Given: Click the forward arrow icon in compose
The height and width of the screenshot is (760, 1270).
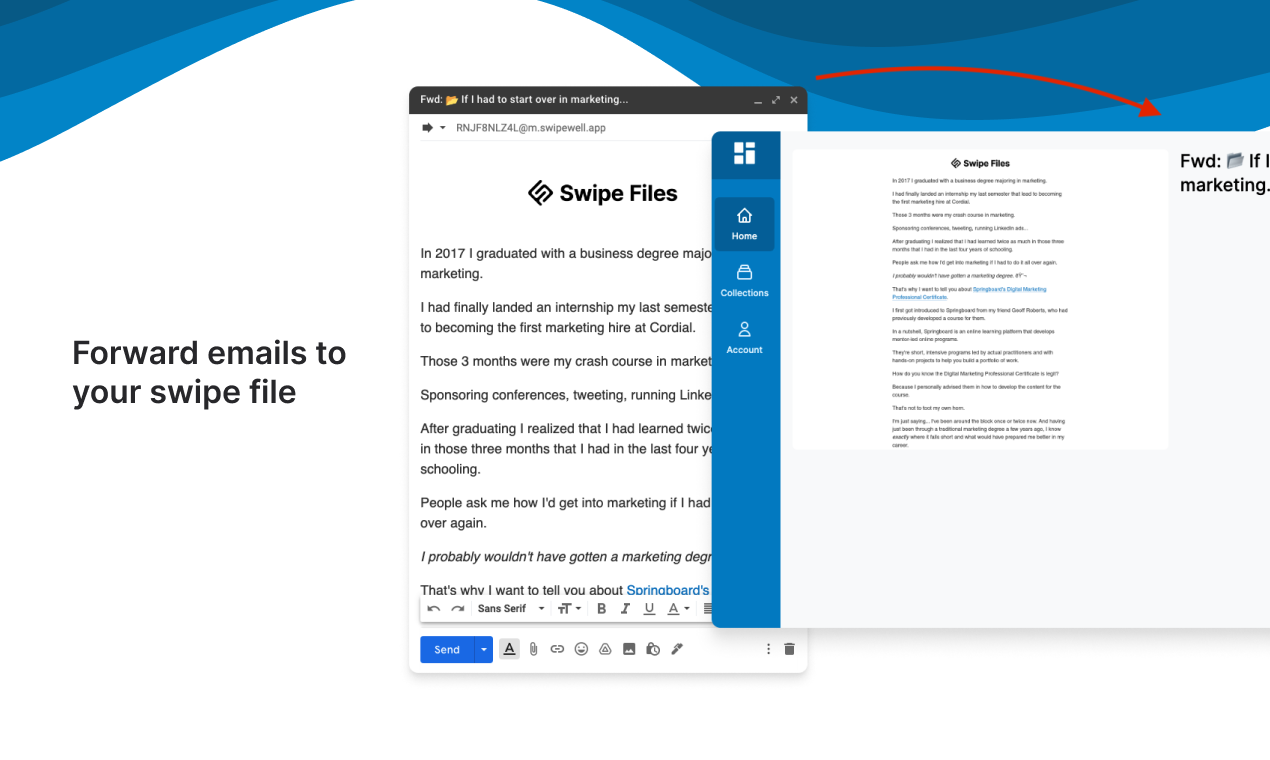Looking at the screenshot, I should coord(427,128).
